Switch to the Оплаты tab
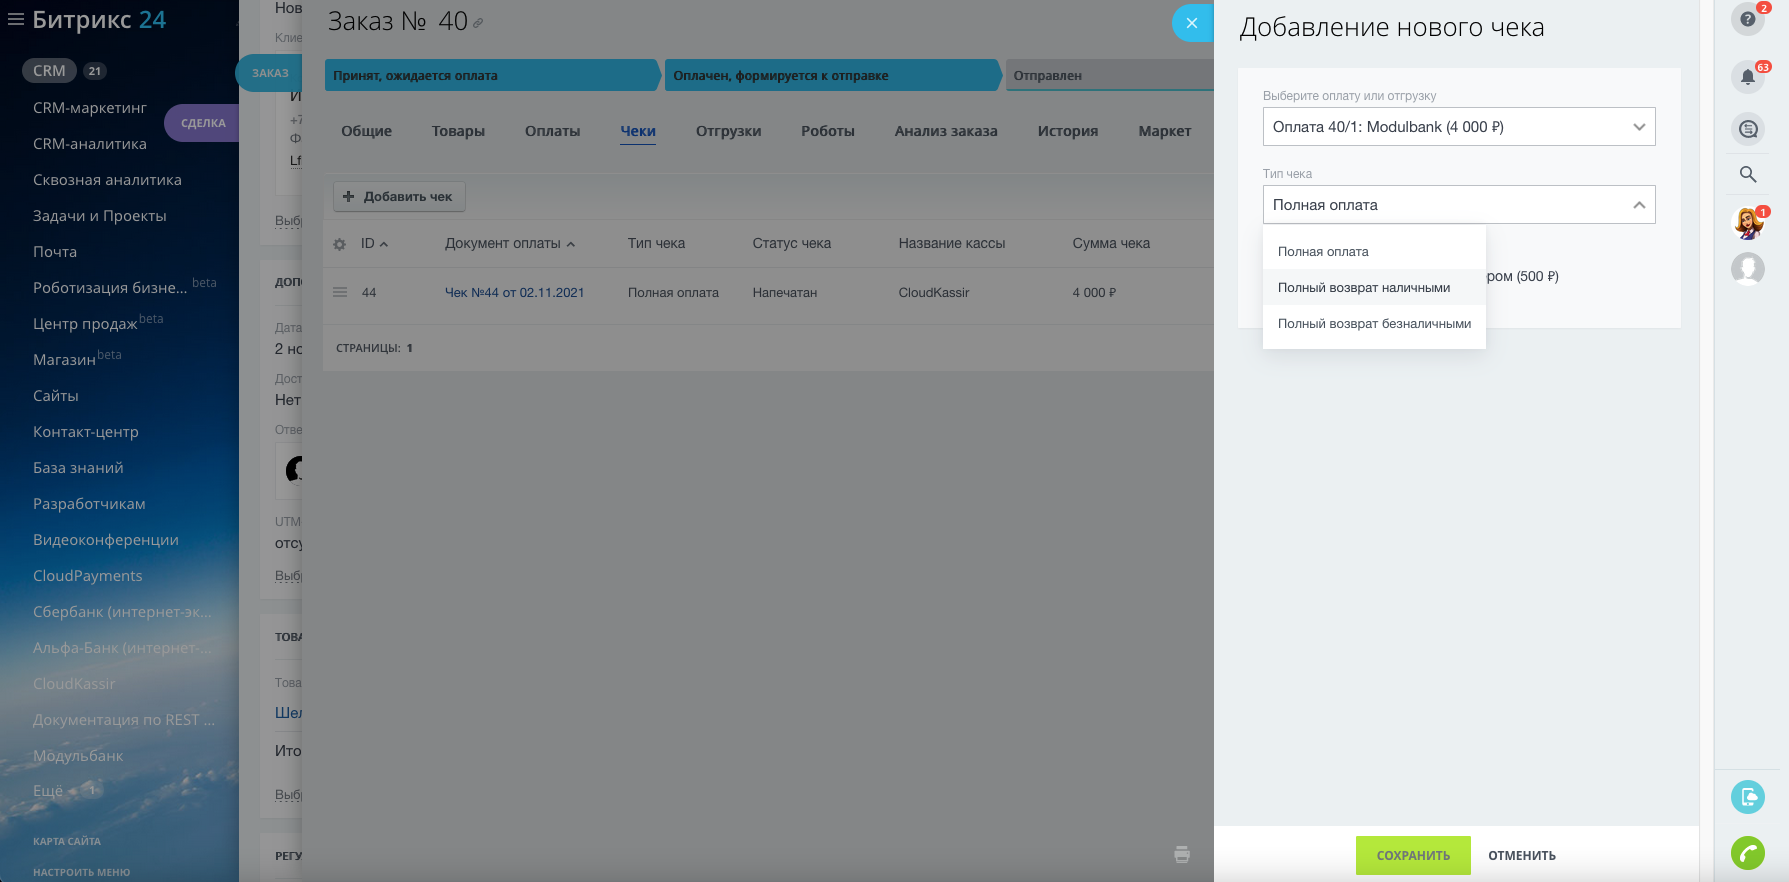Screen dimensions: 1789x882 pyautogui.click(x=552, y=131)
